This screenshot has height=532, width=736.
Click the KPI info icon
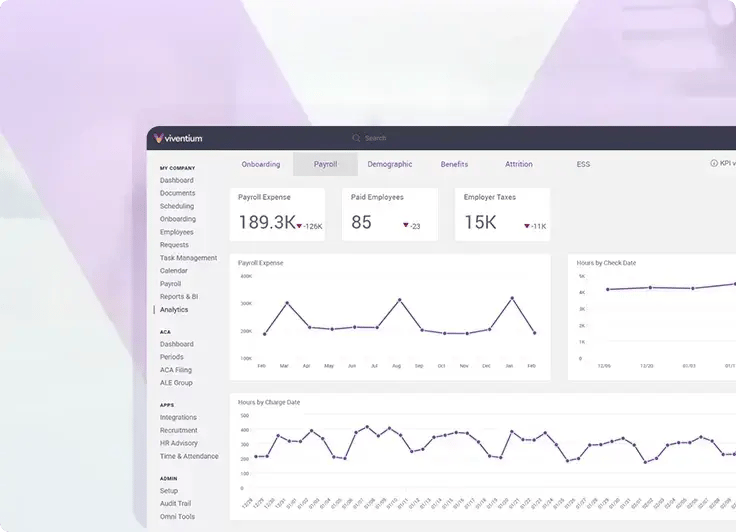tap(714, 163)
